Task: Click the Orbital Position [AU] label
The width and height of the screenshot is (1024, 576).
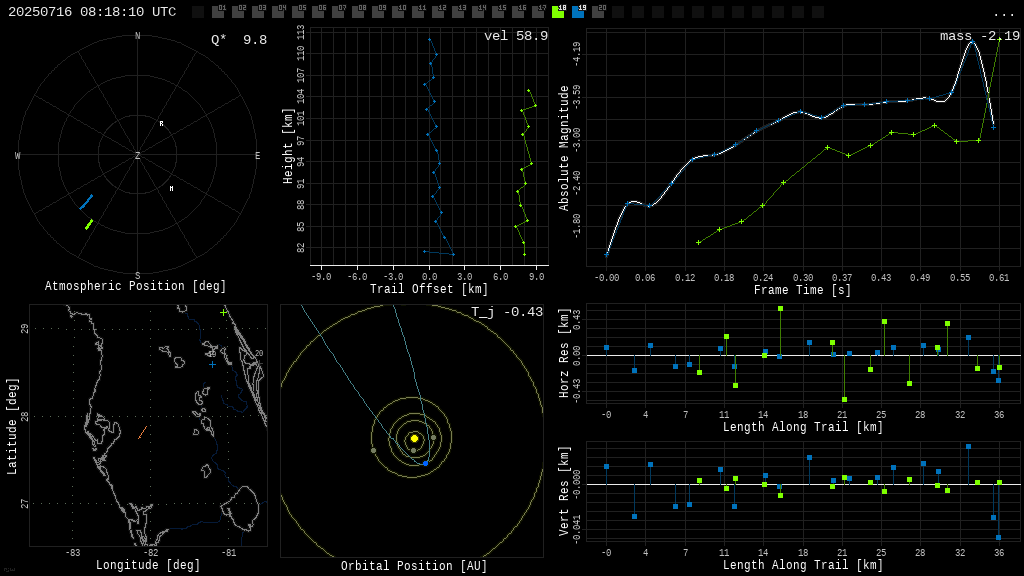Action: tap(414, 566)
